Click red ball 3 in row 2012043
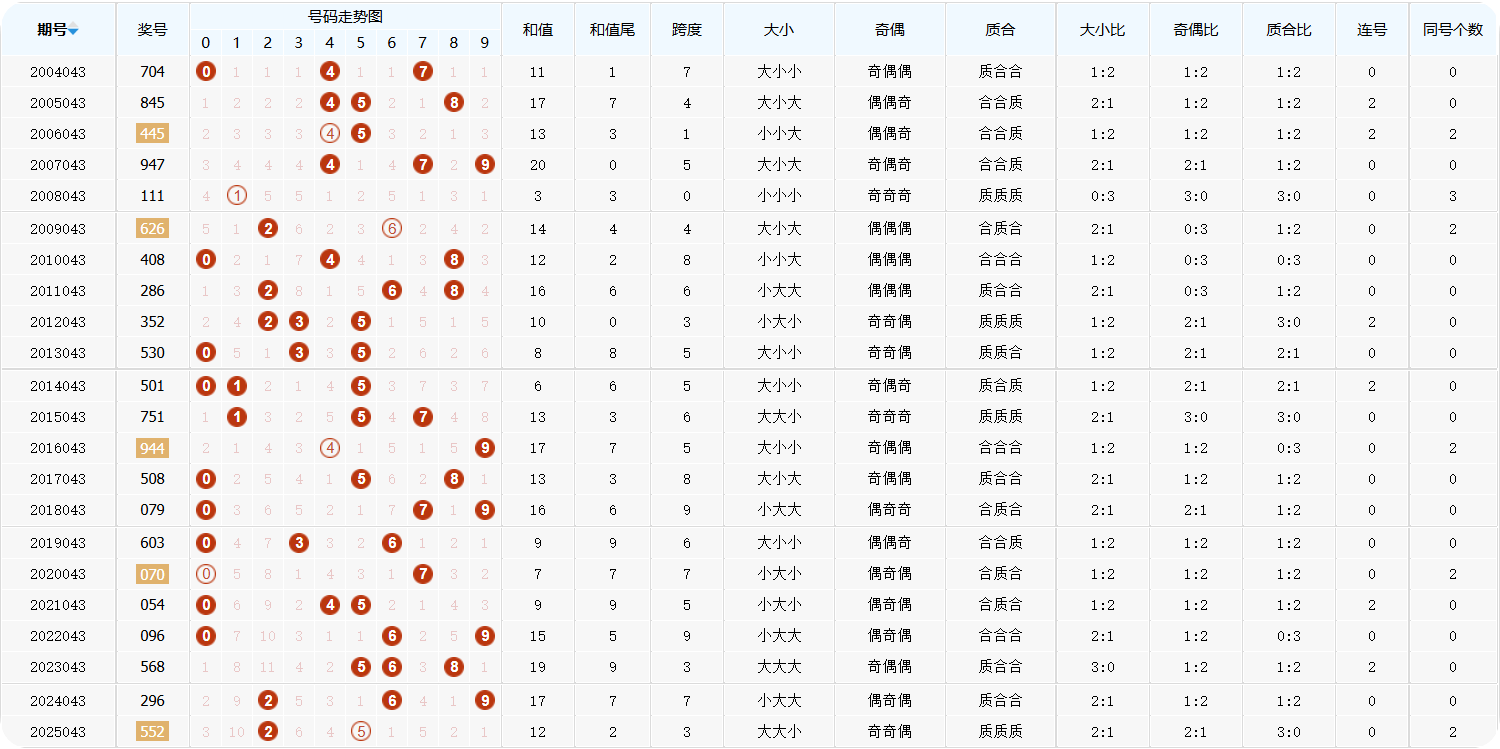This screenshot has height=749, width=1500. tap(299, 322)
